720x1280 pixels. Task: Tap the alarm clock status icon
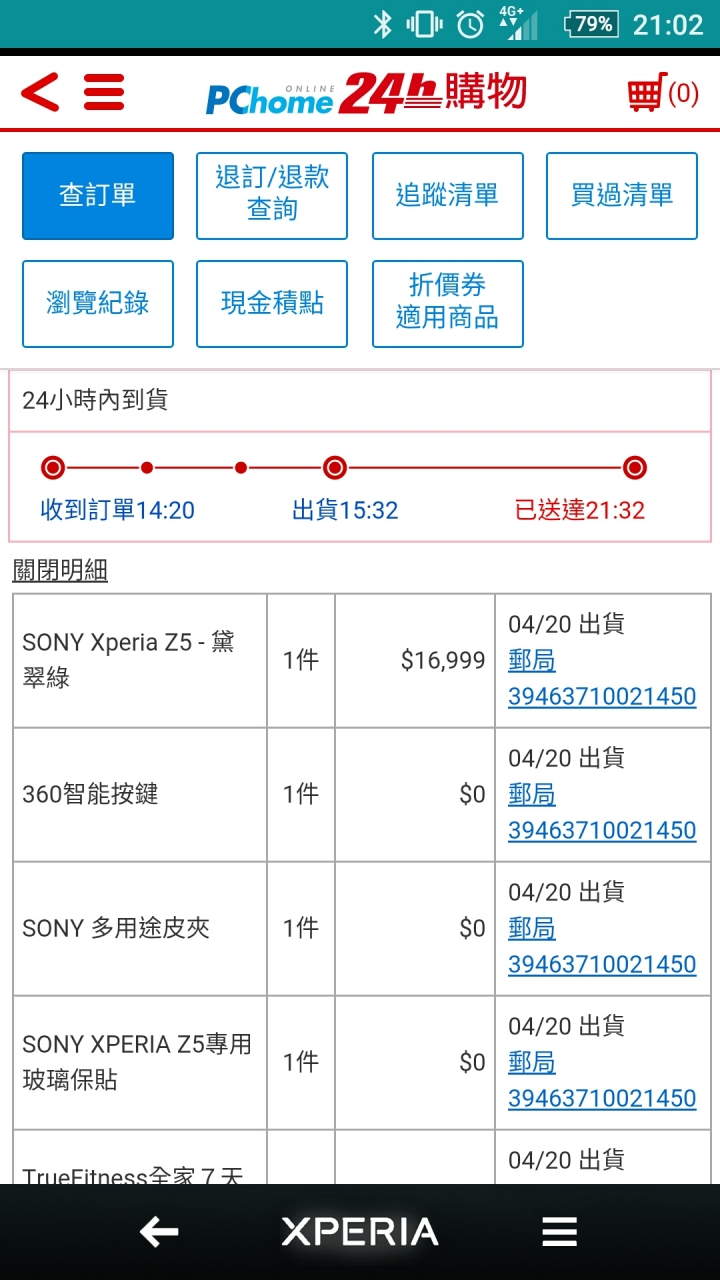click(x=470, y=24)
